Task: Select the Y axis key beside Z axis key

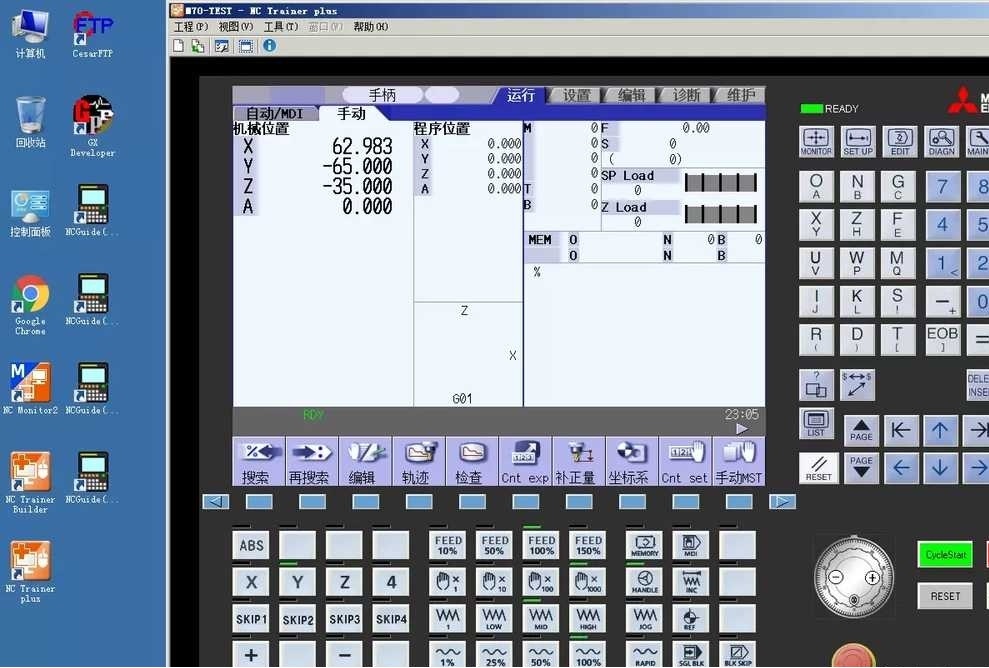Action: pos(298,582)
